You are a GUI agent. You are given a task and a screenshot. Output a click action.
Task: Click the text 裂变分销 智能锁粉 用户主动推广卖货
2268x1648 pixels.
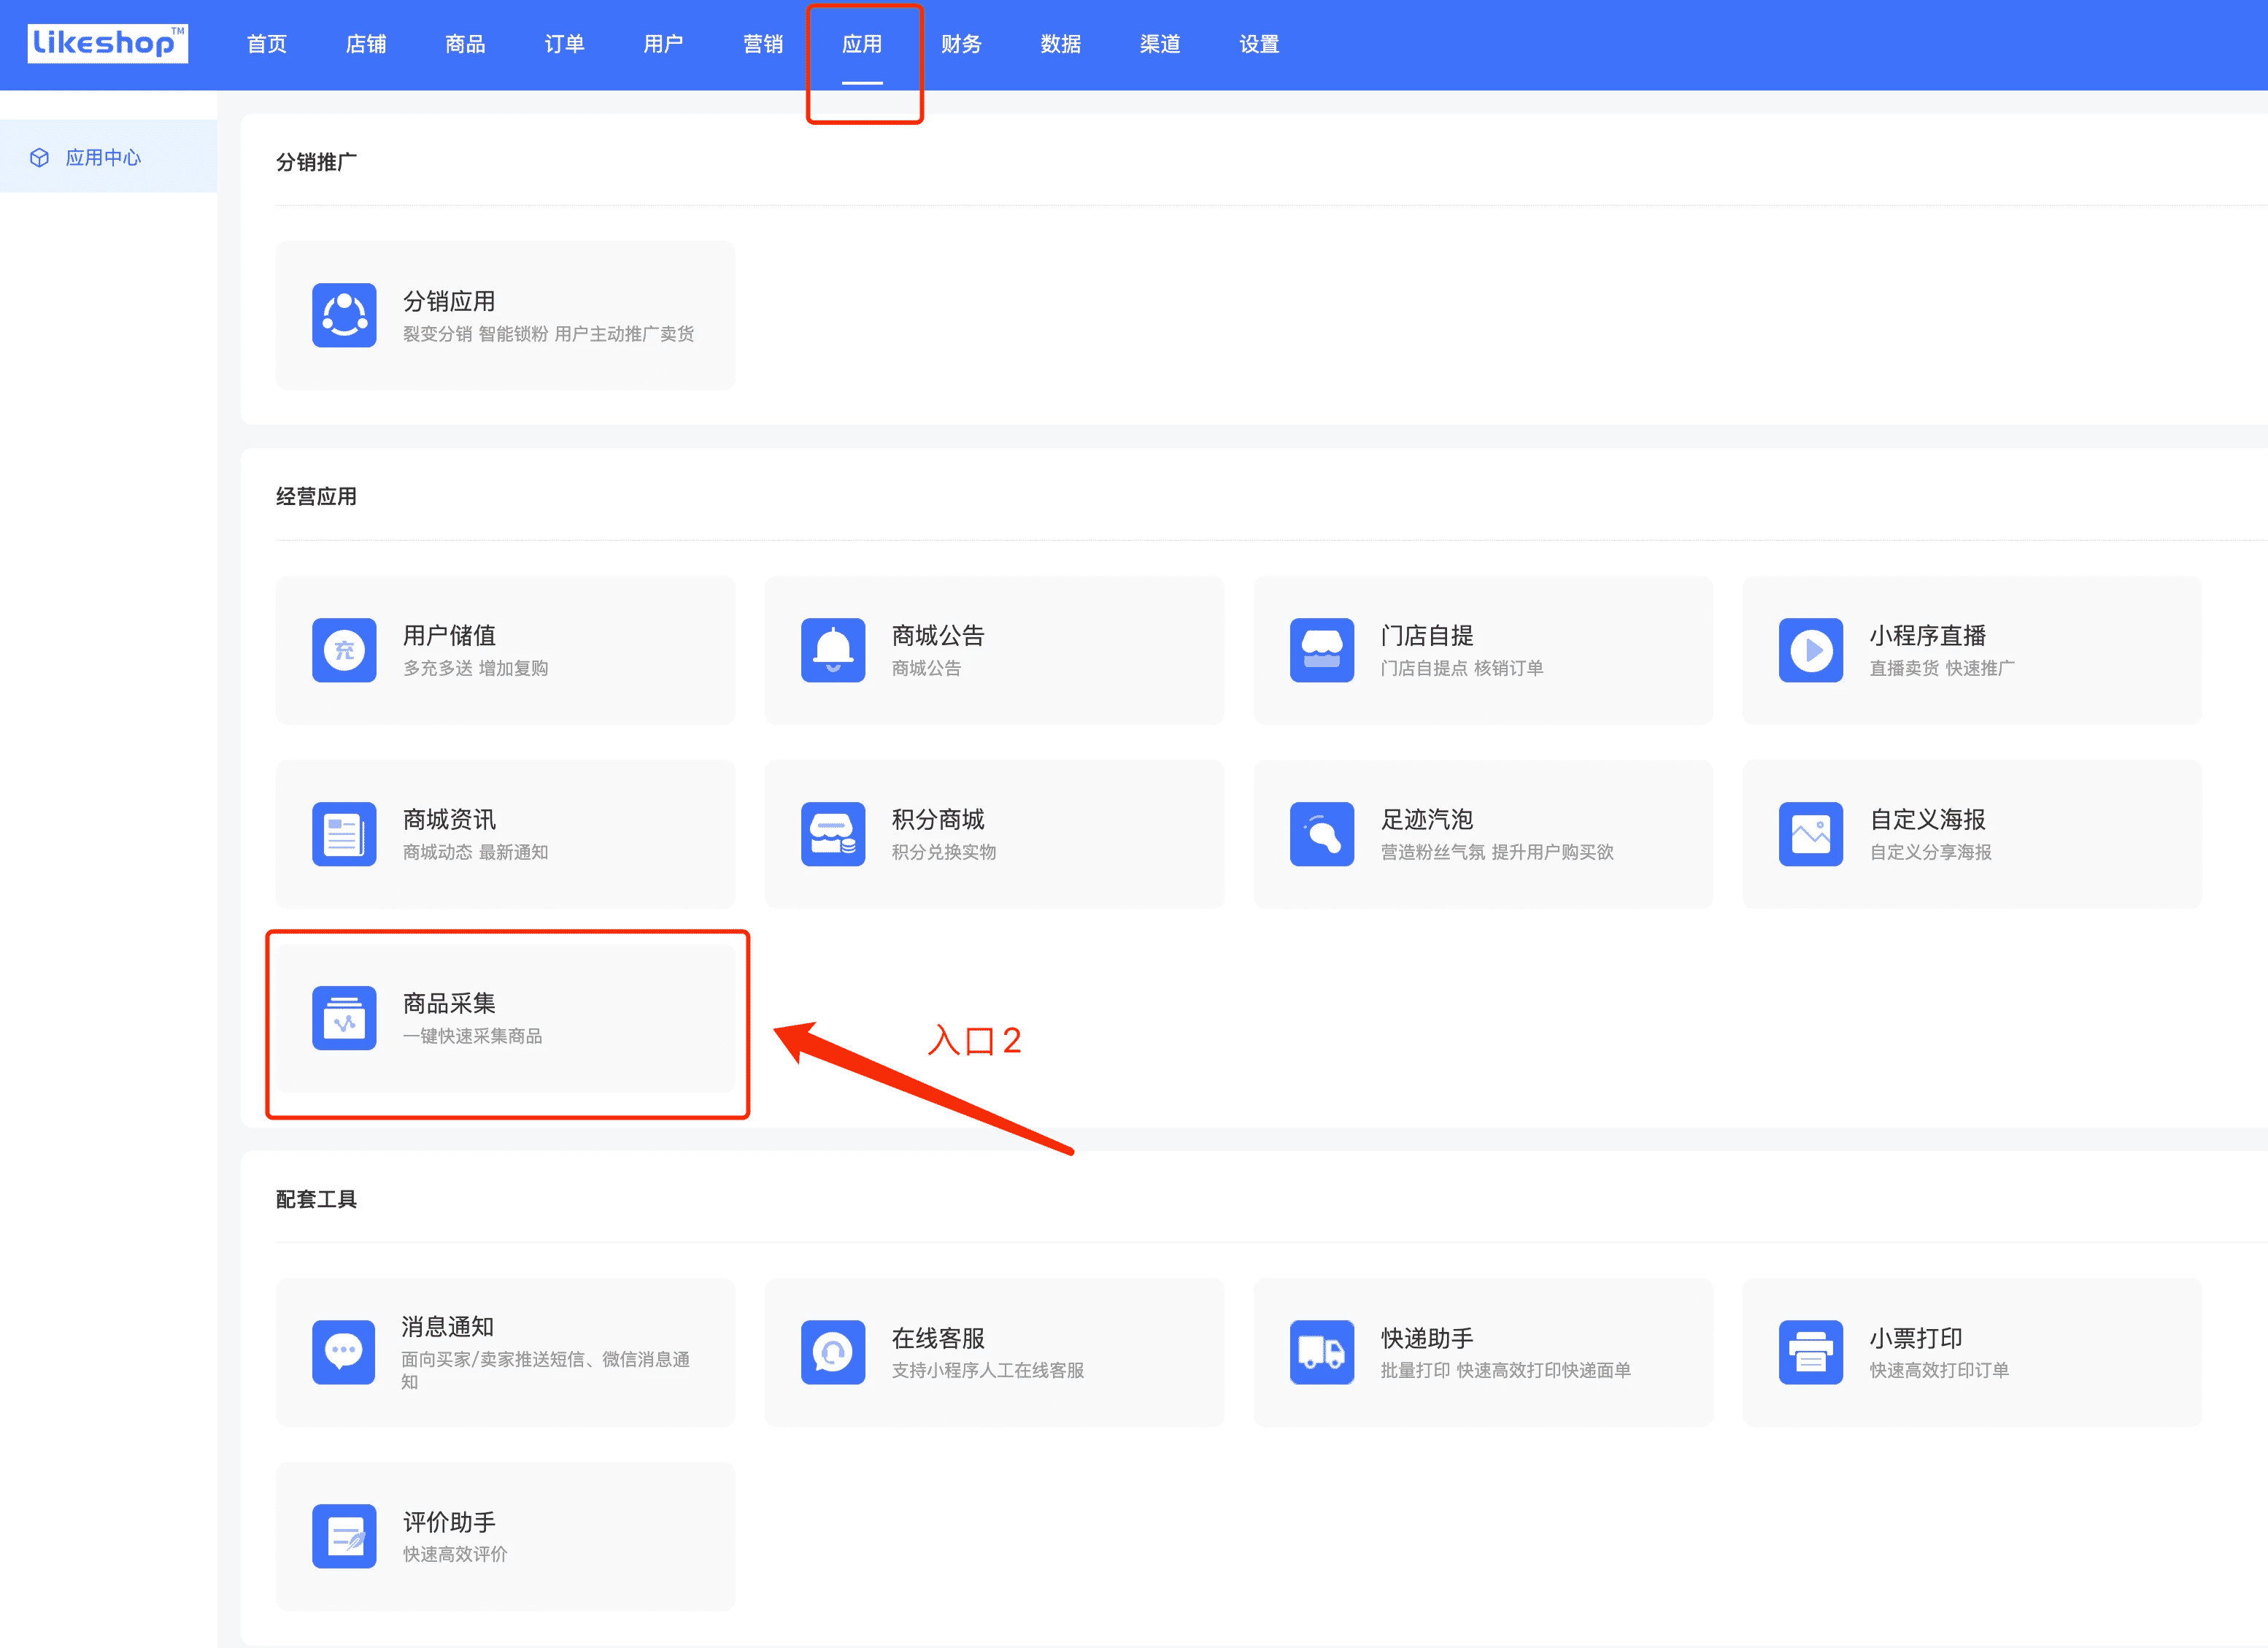point(548,334)
